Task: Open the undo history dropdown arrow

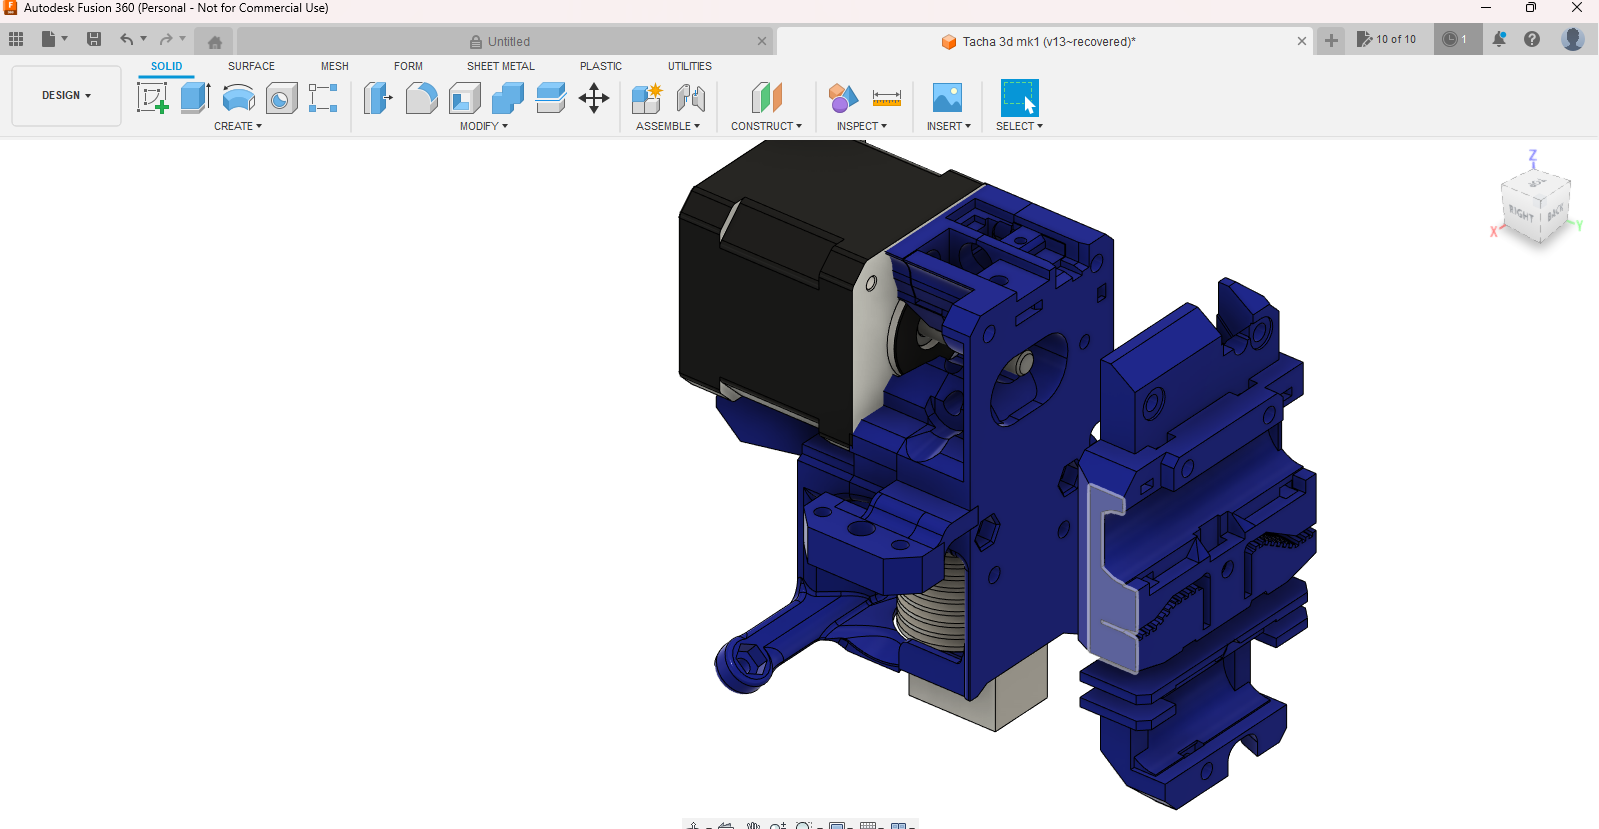Action: [x=144, y=39]
